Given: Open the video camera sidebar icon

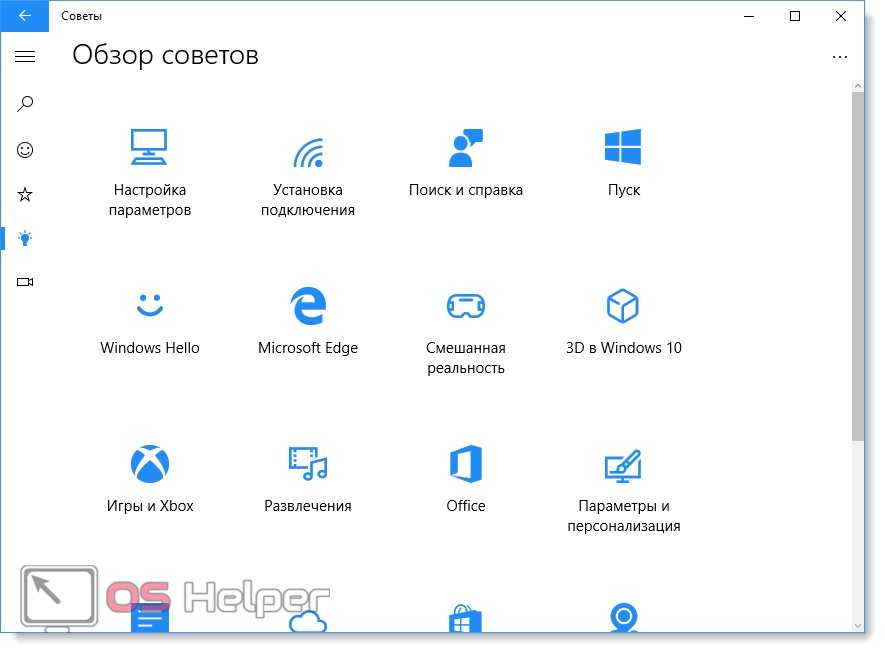Looking at the screenshot, I should pyautogui.click(x=25, y=282).
